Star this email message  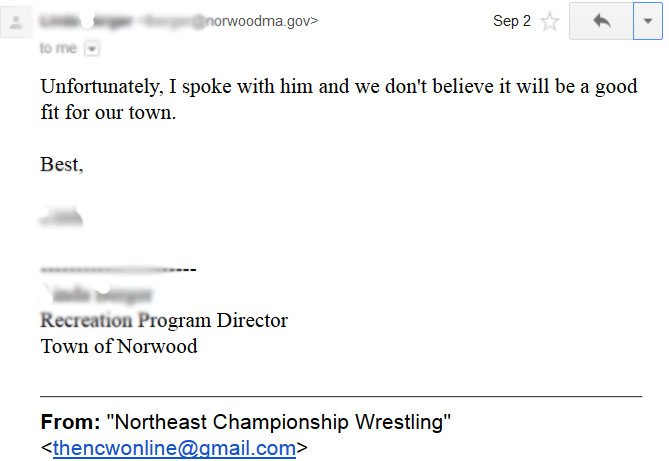pyautogui.click(x=549, y=21)
